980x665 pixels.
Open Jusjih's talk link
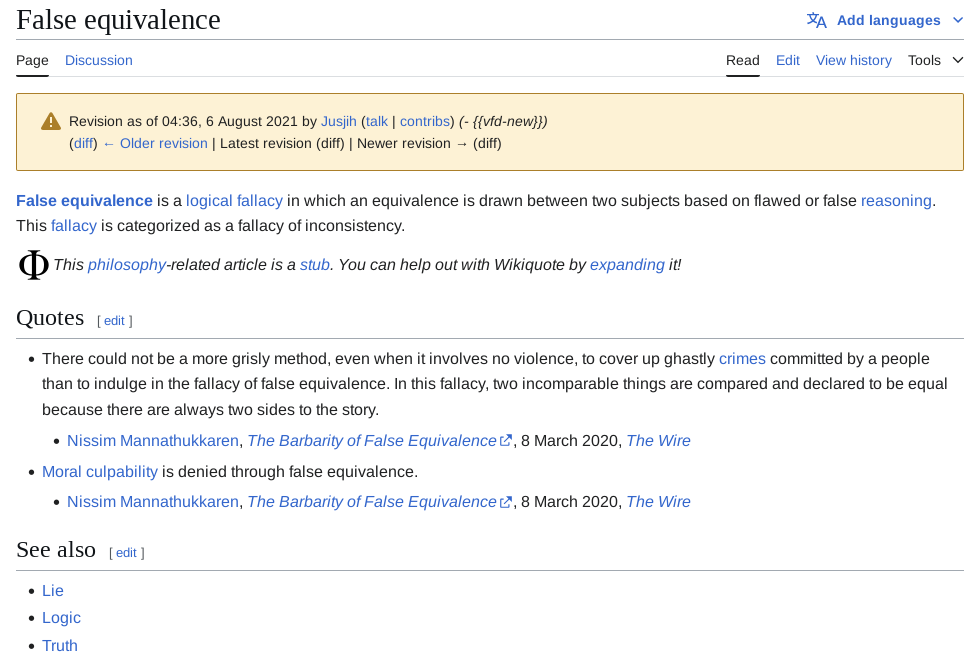click(377, 121)
